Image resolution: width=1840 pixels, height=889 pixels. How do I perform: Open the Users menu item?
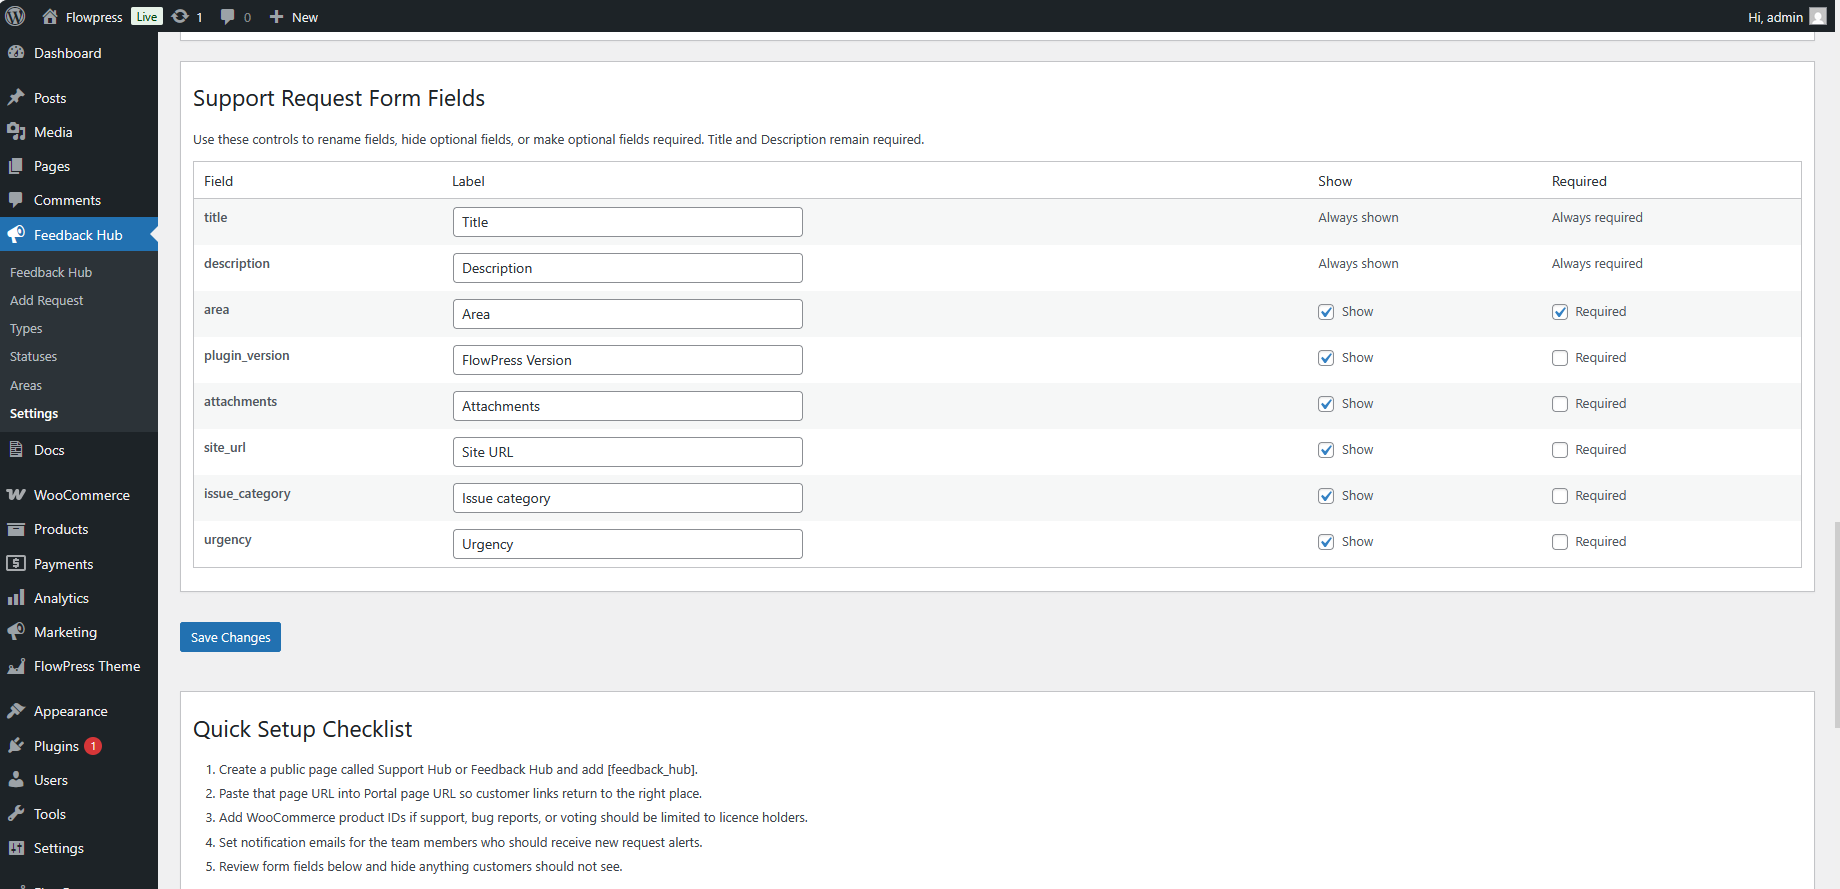tap(51, 780)
